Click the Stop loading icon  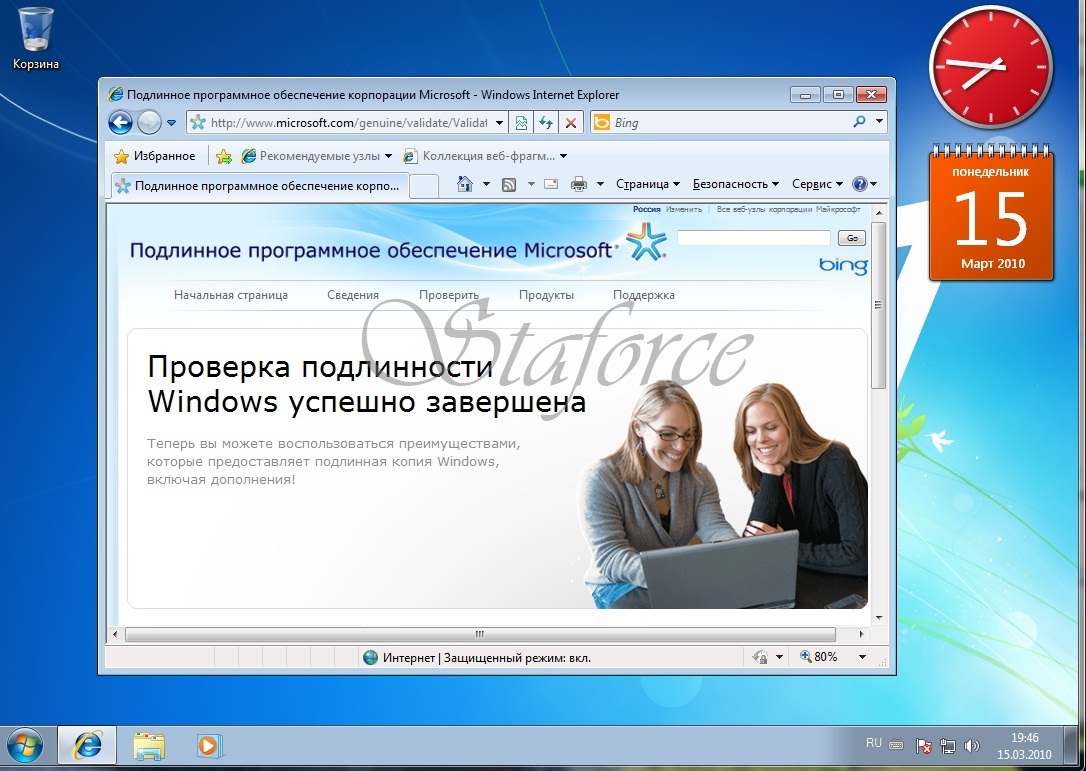570,122
